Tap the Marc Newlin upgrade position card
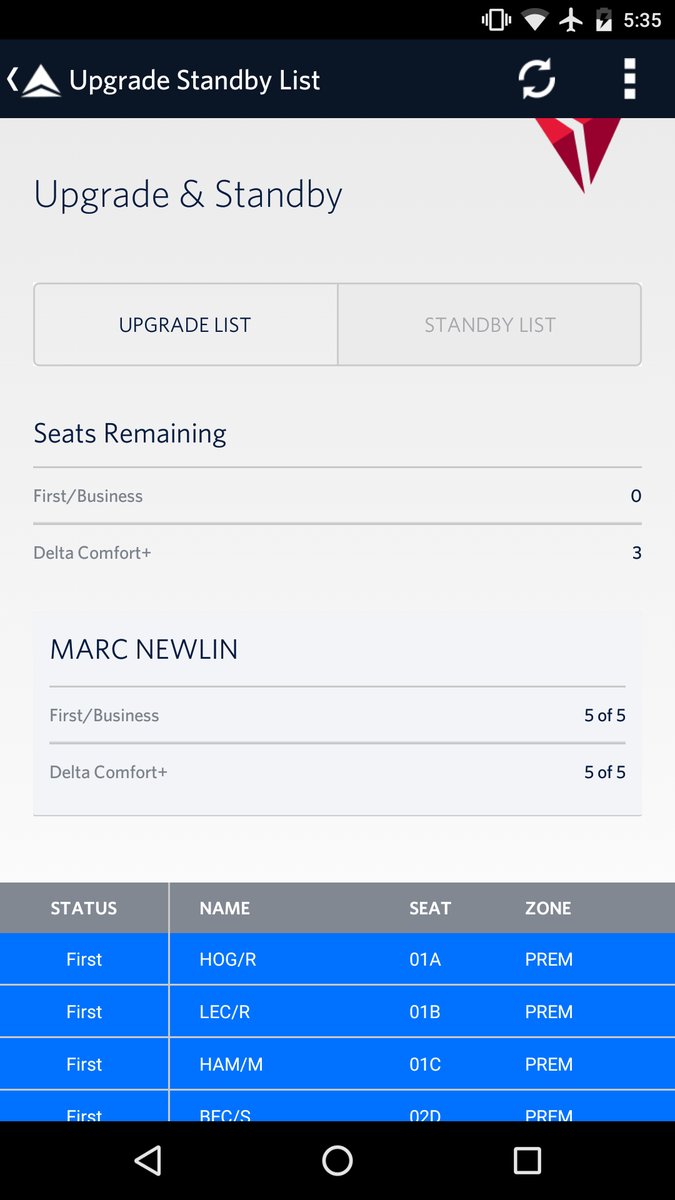This screenshot has height=1200, width=675. 337,713
